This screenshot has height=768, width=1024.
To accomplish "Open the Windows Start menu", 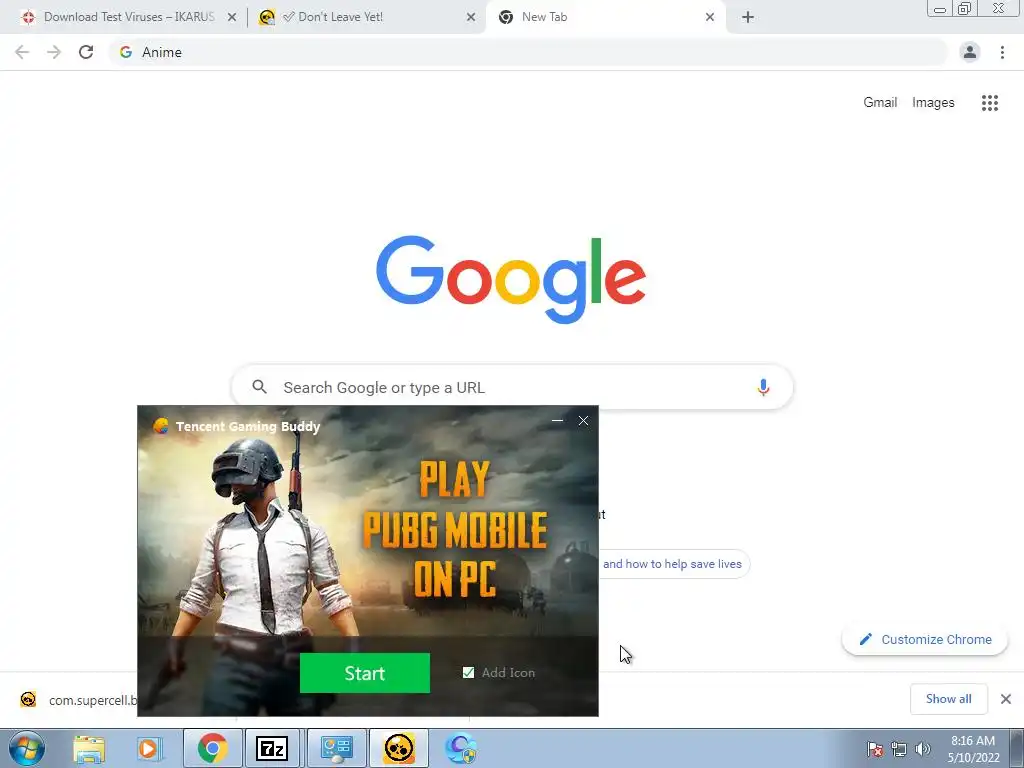I will click(27, 748).
